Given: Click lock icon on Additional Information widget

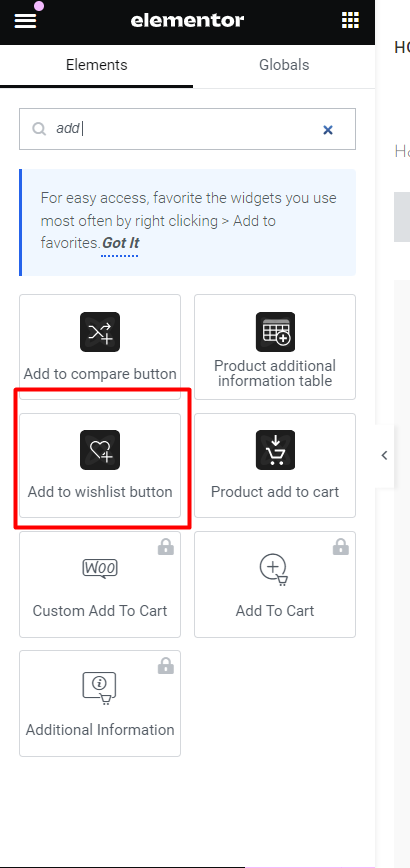Looking at the screenshot, I should pos(166,666).
